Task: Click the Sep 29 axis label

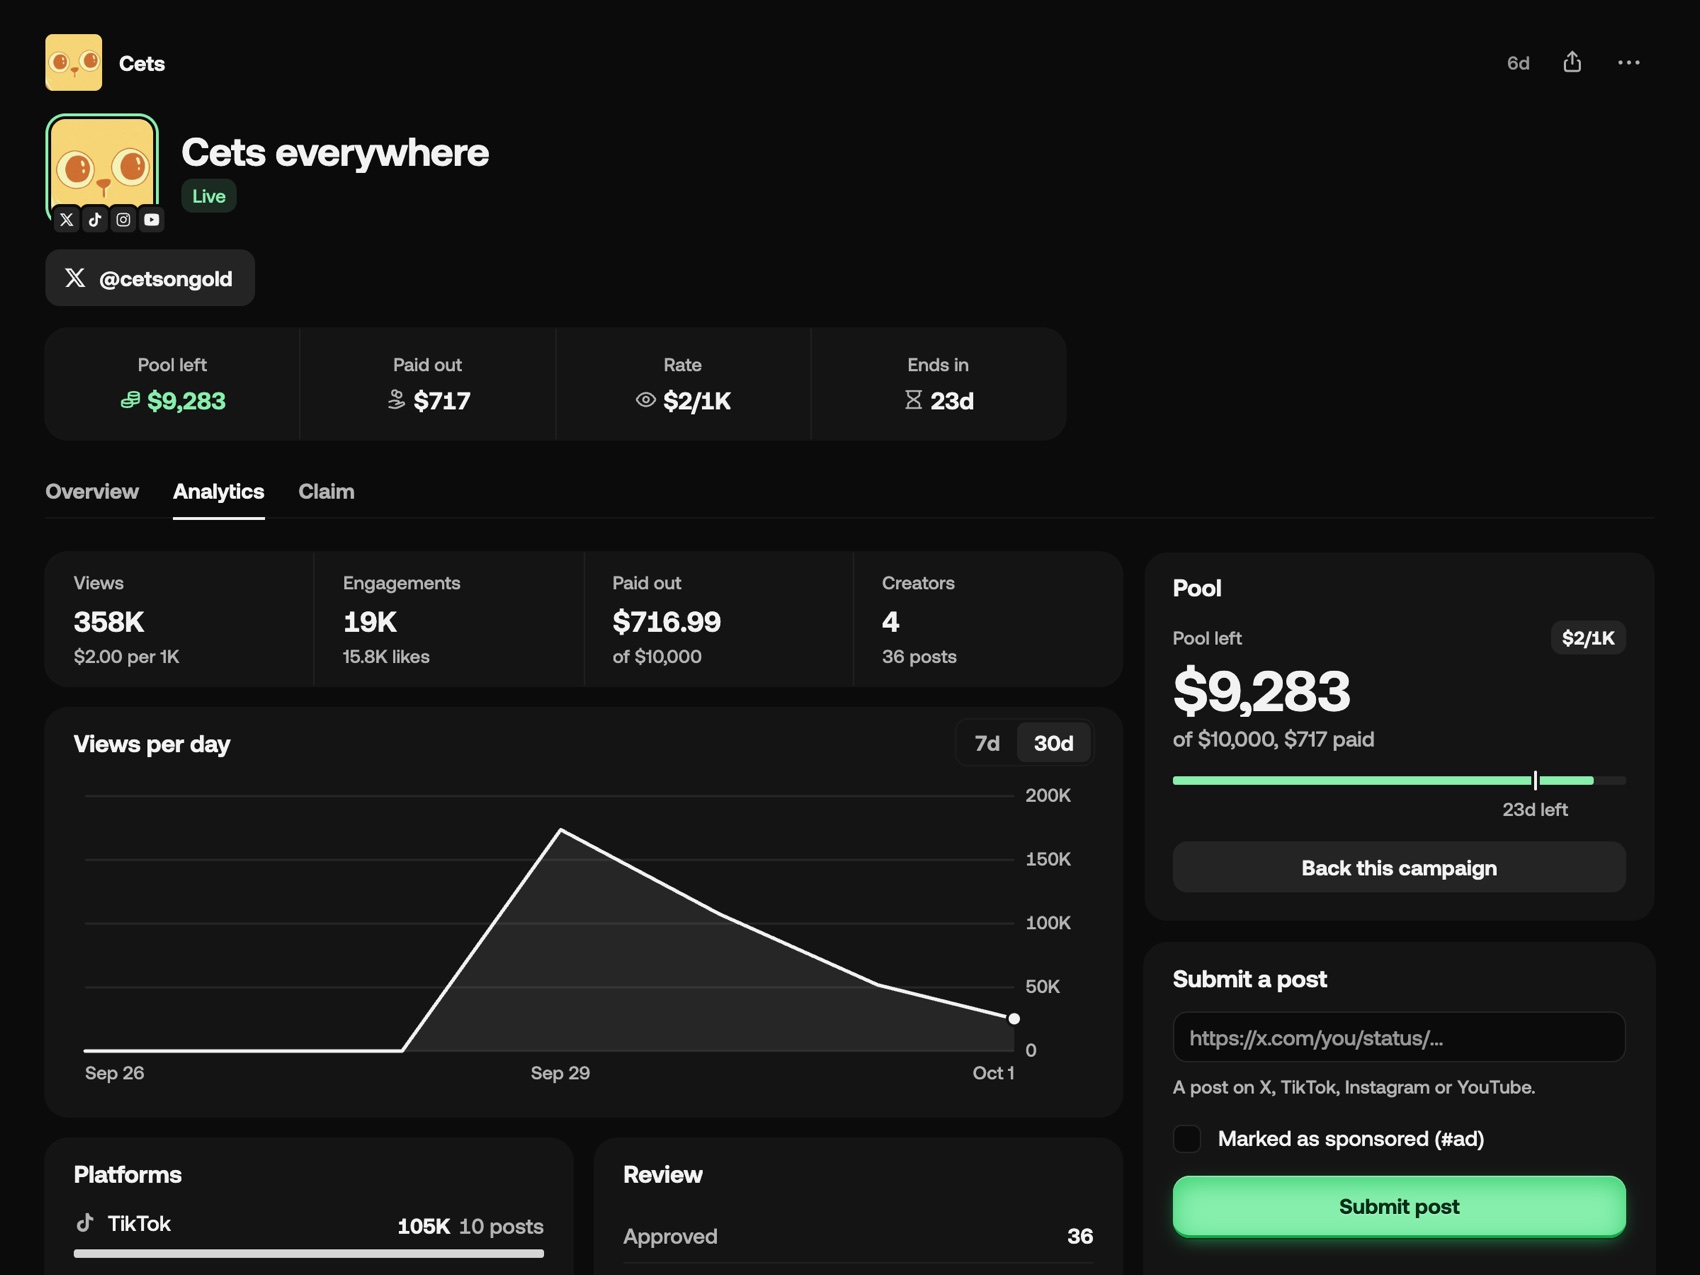Action: [x=560, y=1072]
